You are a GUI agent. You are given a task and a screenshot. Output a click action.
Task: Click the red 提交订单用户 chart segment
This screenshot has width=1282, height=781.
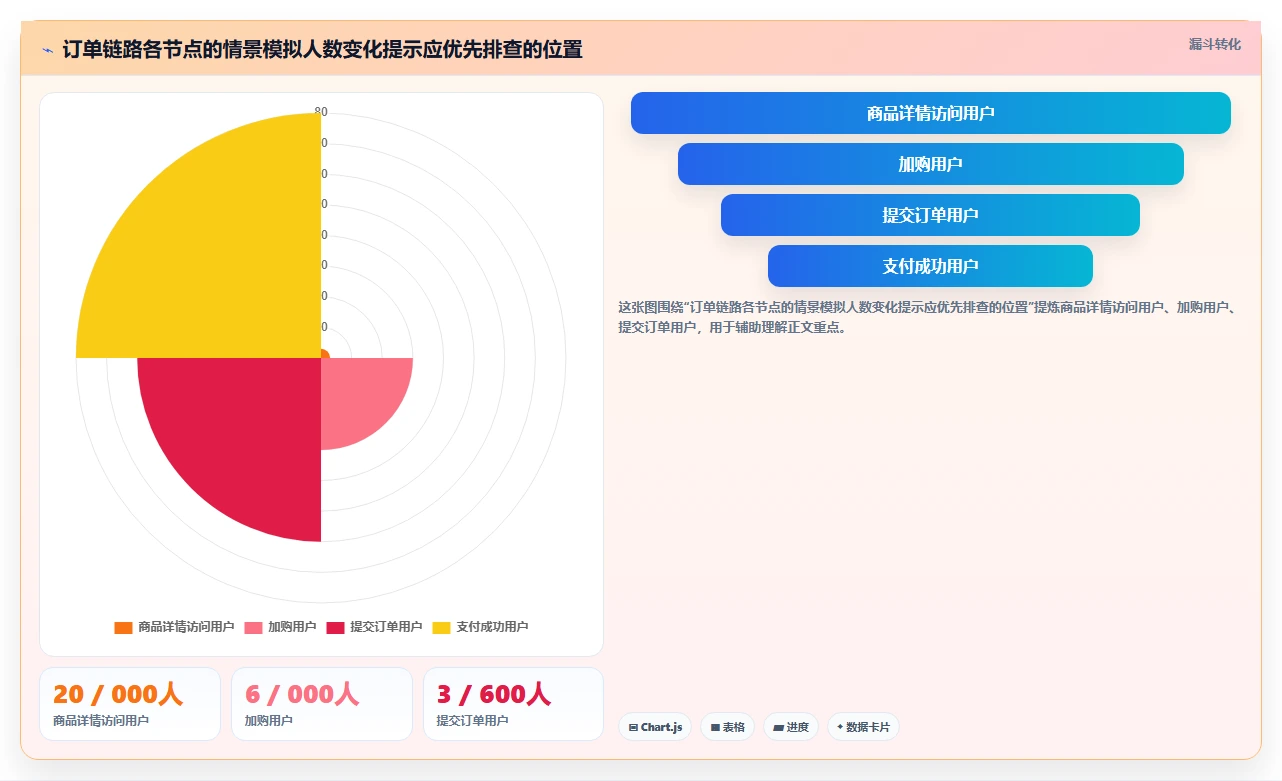pyautogui.click(x=245, y=435)
